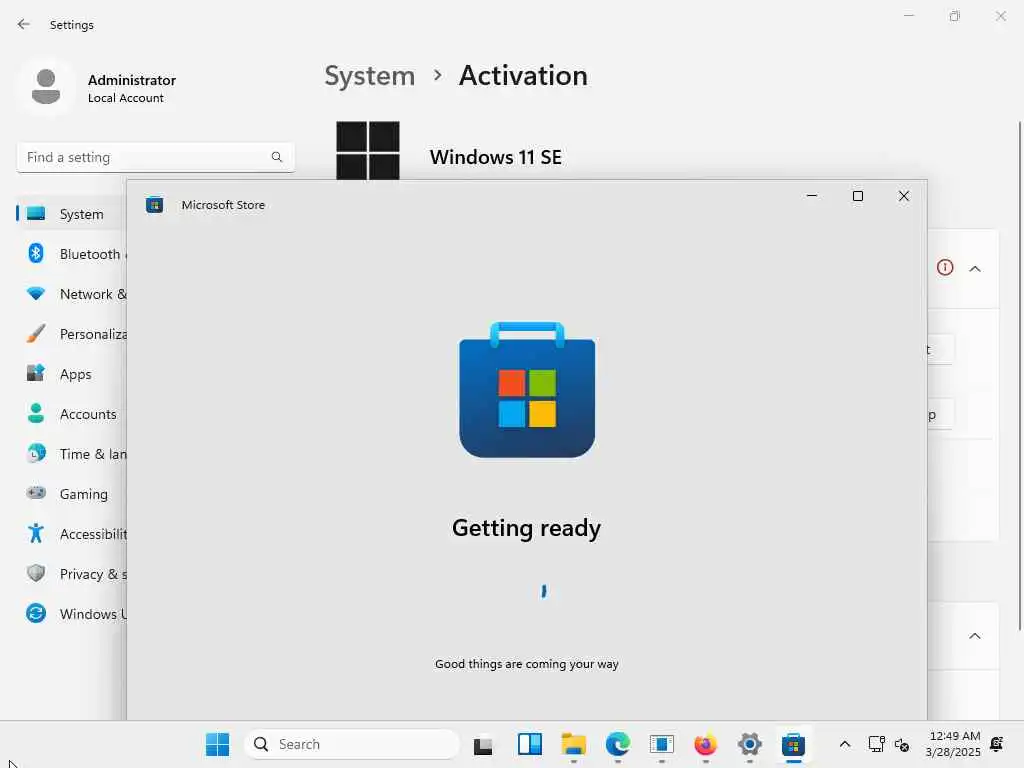Collapse the lower Settings section chevron

coord(975,636)
